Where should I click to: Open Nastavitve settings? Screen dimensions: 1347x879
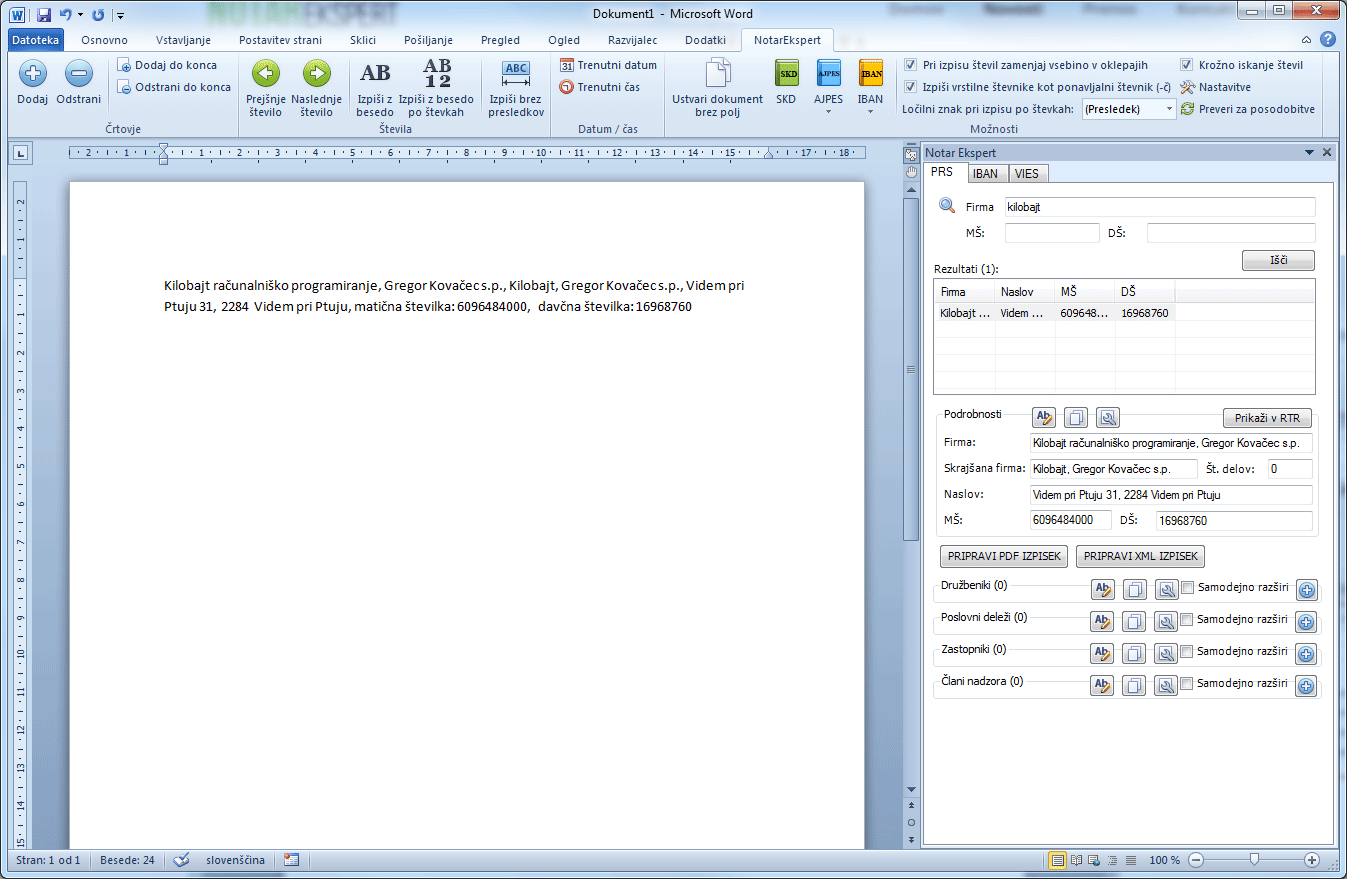[1215, 87]
